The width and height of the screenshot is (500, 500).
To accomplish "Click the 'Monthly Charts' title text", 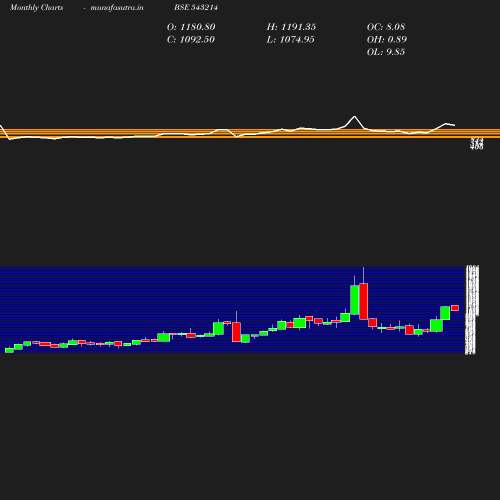I will tap(36, 8).
